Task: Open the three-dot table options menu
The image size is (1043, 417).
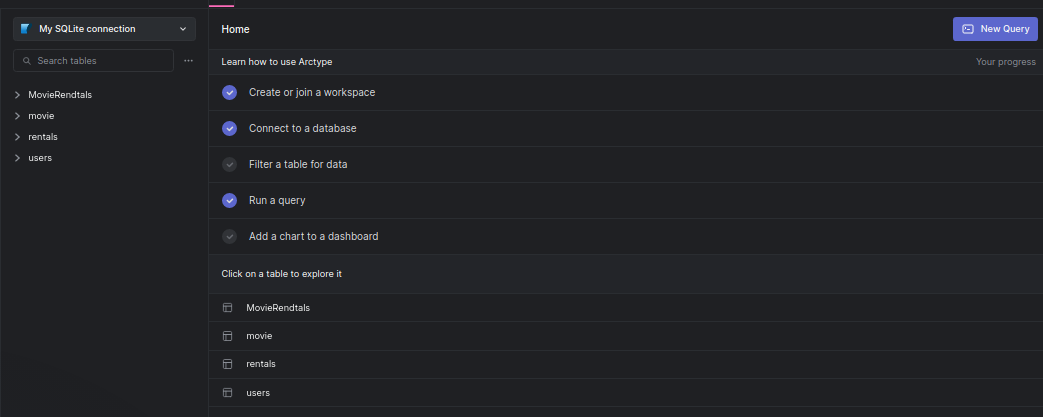Action: [x=188, y=61]
